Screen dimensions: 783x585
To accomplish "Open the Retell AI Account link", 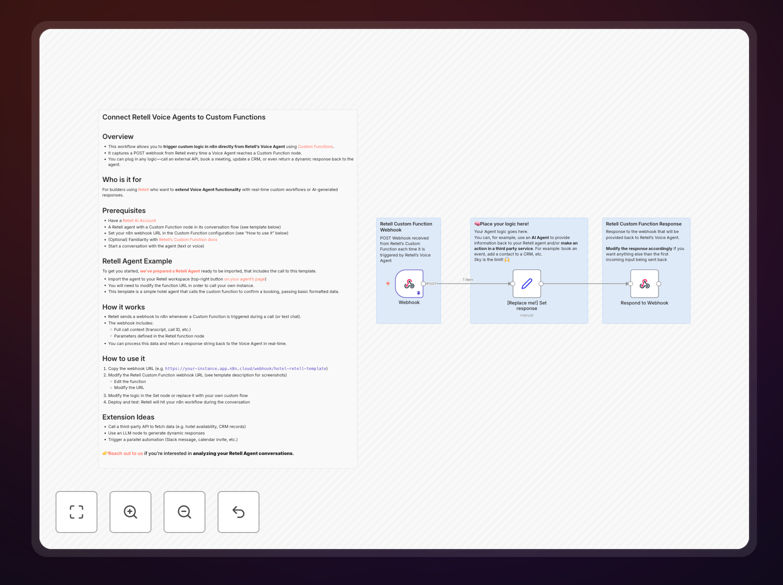I will (x=139, y=220).
